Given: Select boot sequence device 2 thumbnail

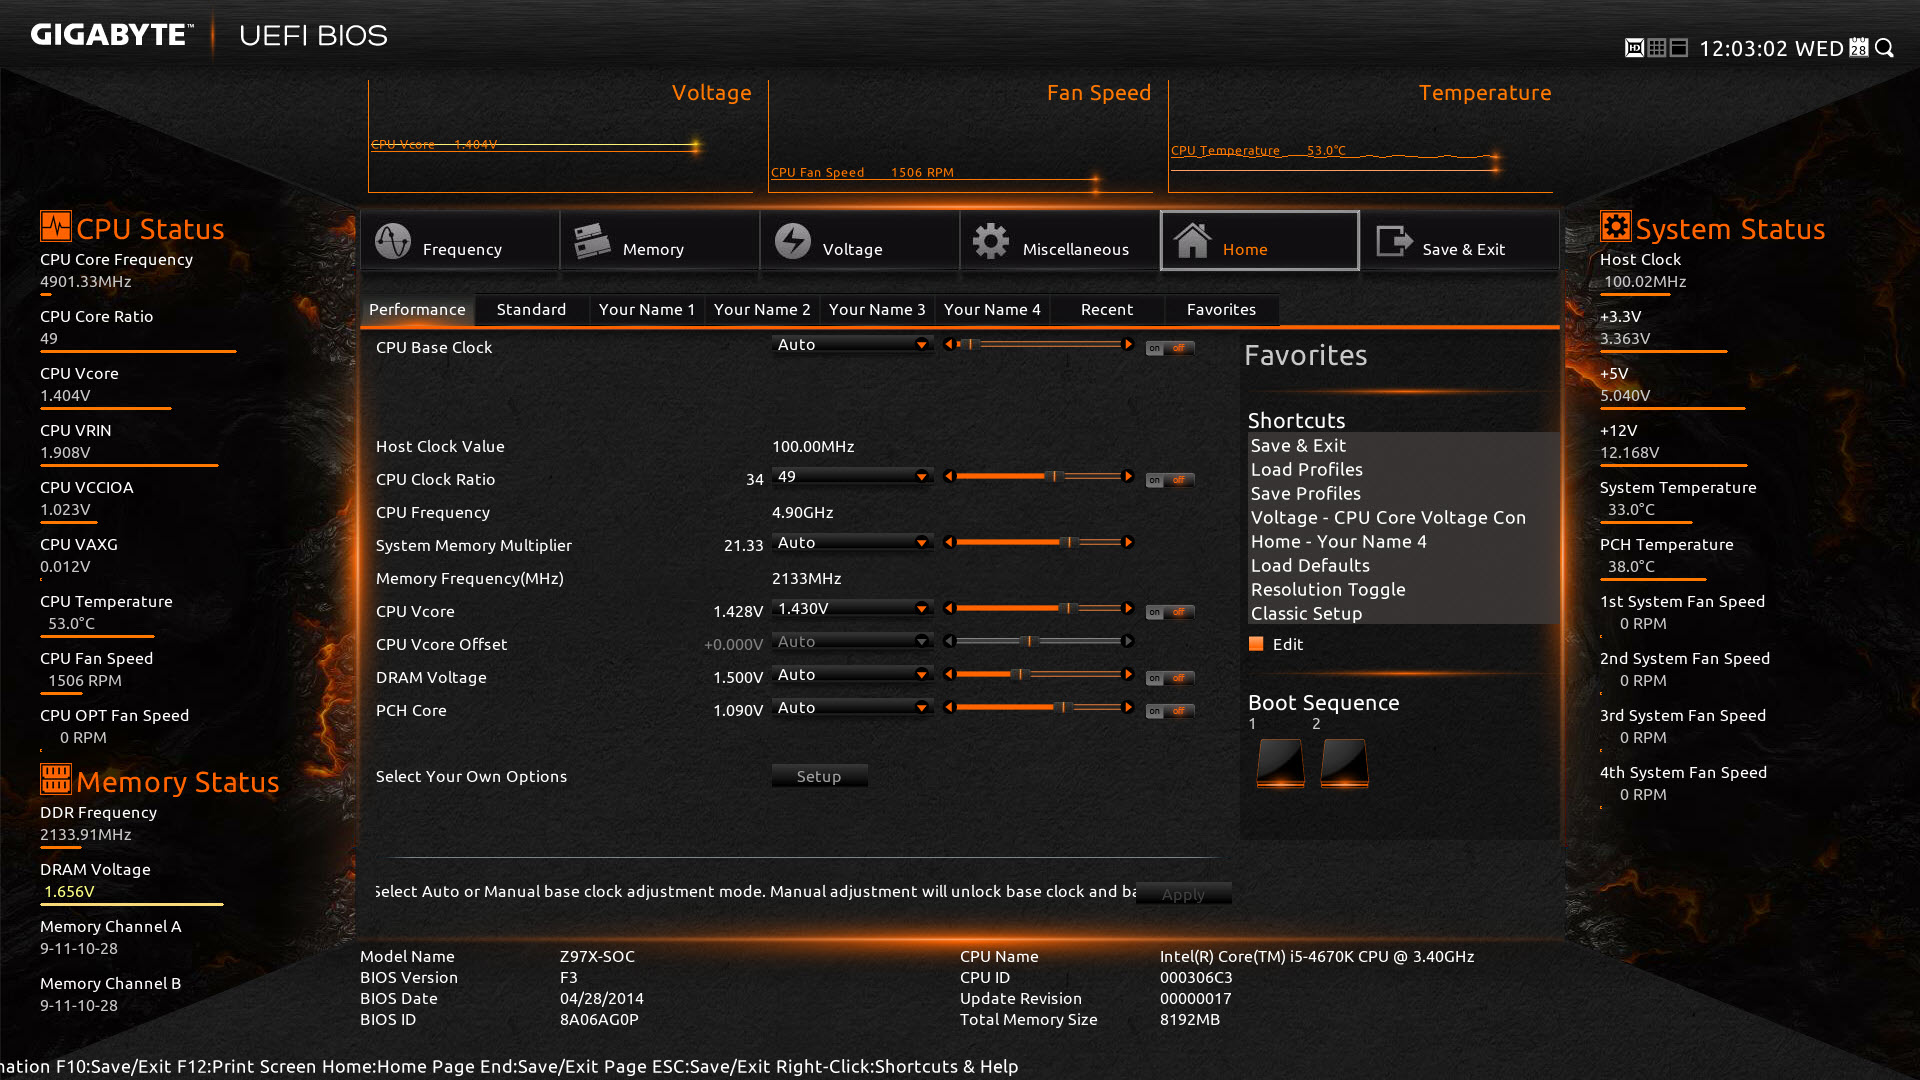Looking at the screenshot, I should [1344, 762].
